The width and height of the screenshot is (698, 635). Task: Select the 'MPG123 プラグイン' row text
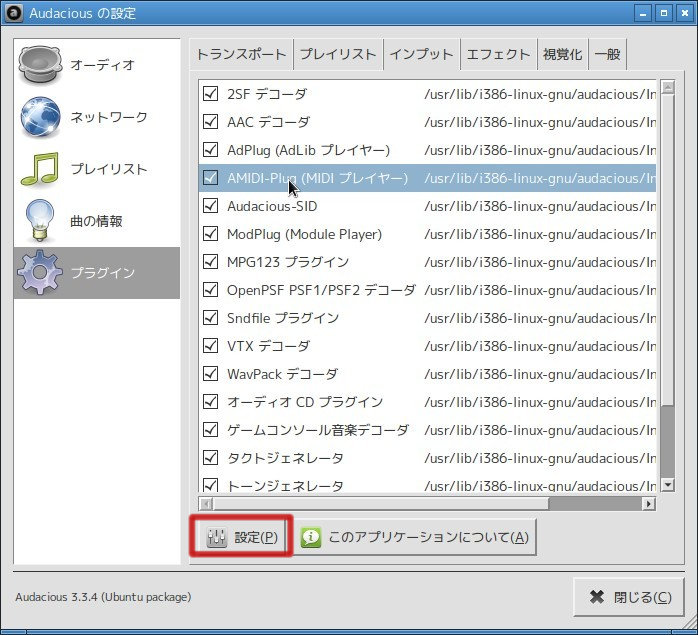coord(288,262)
